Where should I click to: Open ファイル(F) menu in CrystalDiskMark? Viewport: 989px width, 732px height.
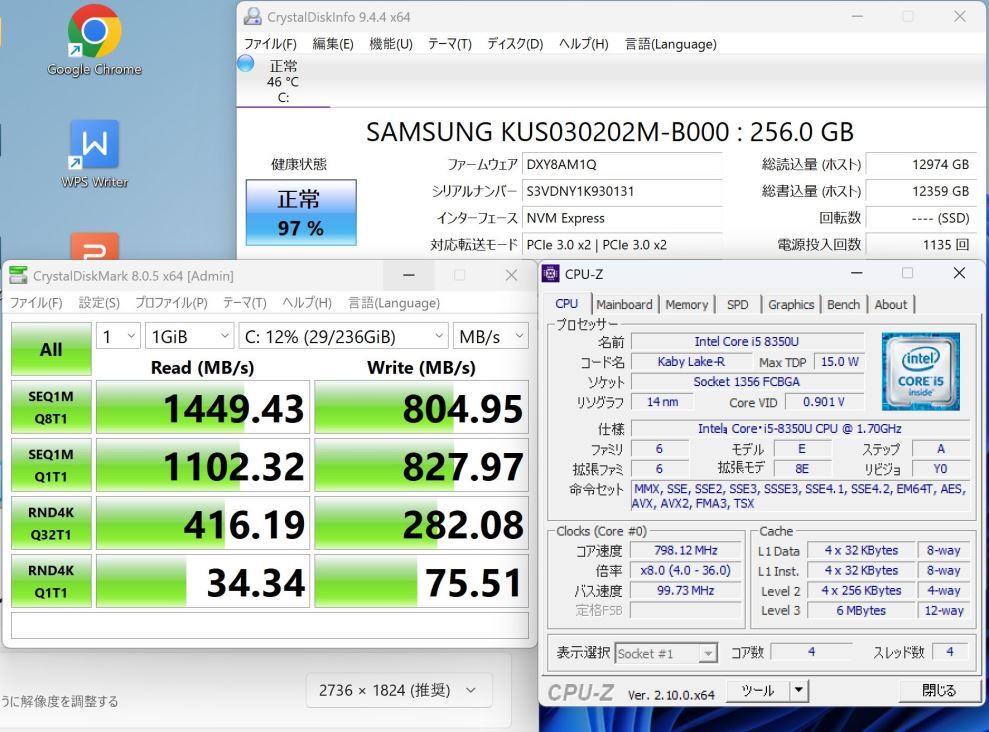[36, 303]
